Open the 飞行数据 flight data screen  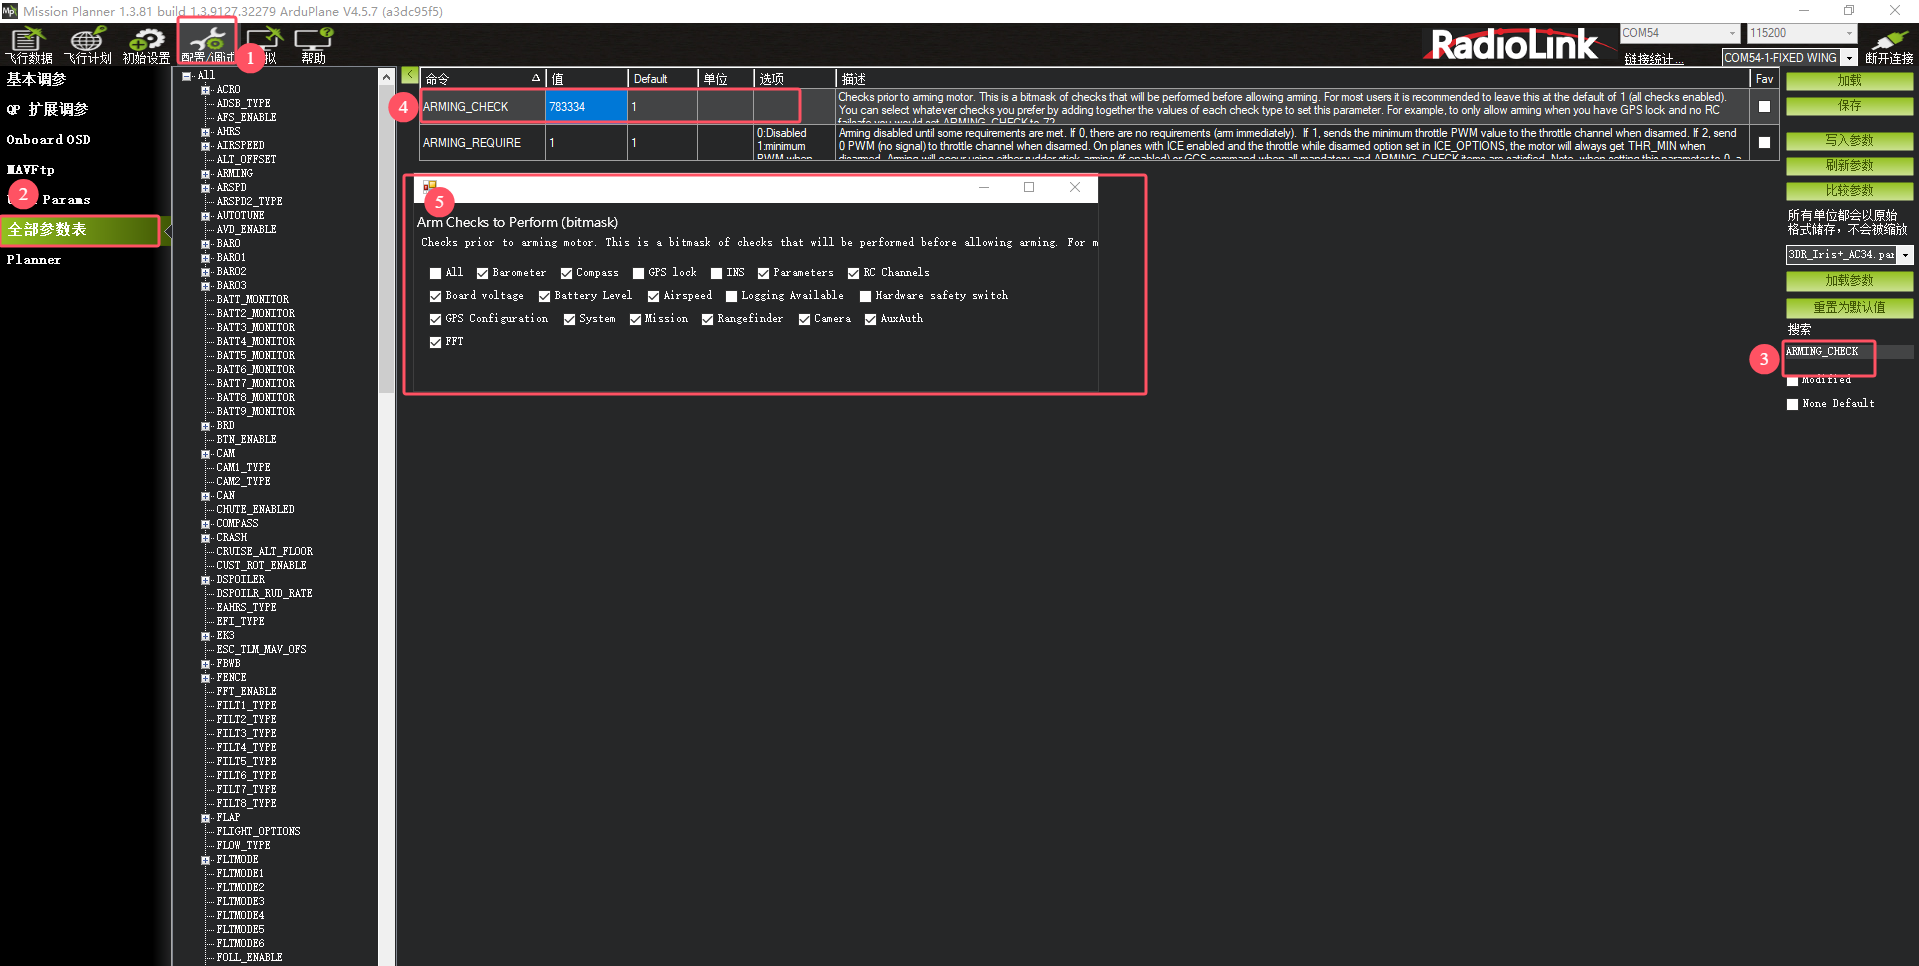tap(29, 45)
